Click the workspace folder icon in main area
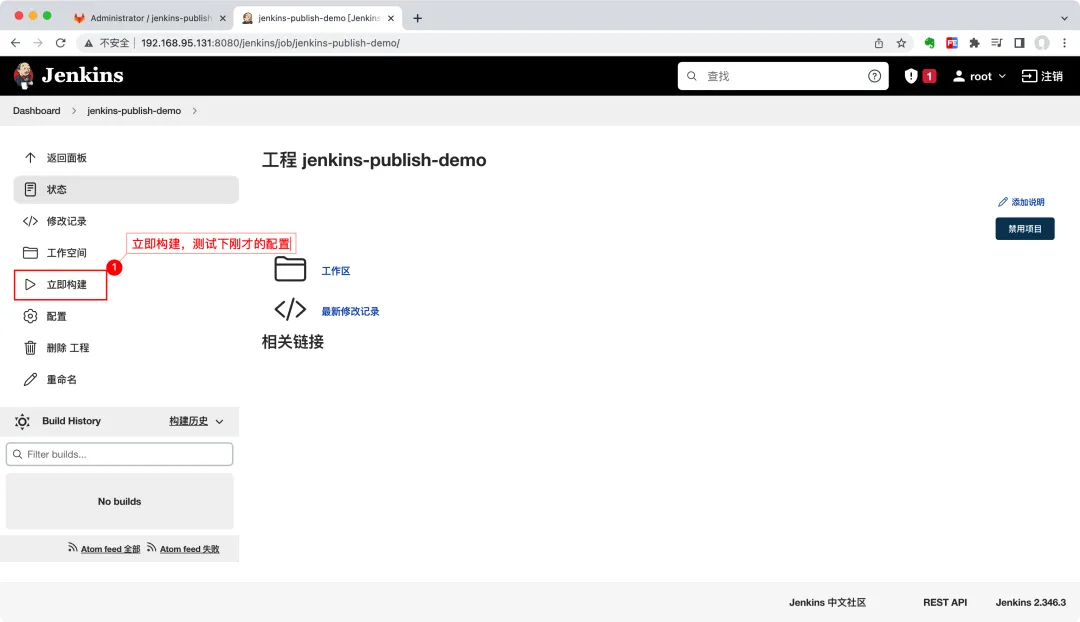The image size is (1080, 622). [x=290, y=269]
